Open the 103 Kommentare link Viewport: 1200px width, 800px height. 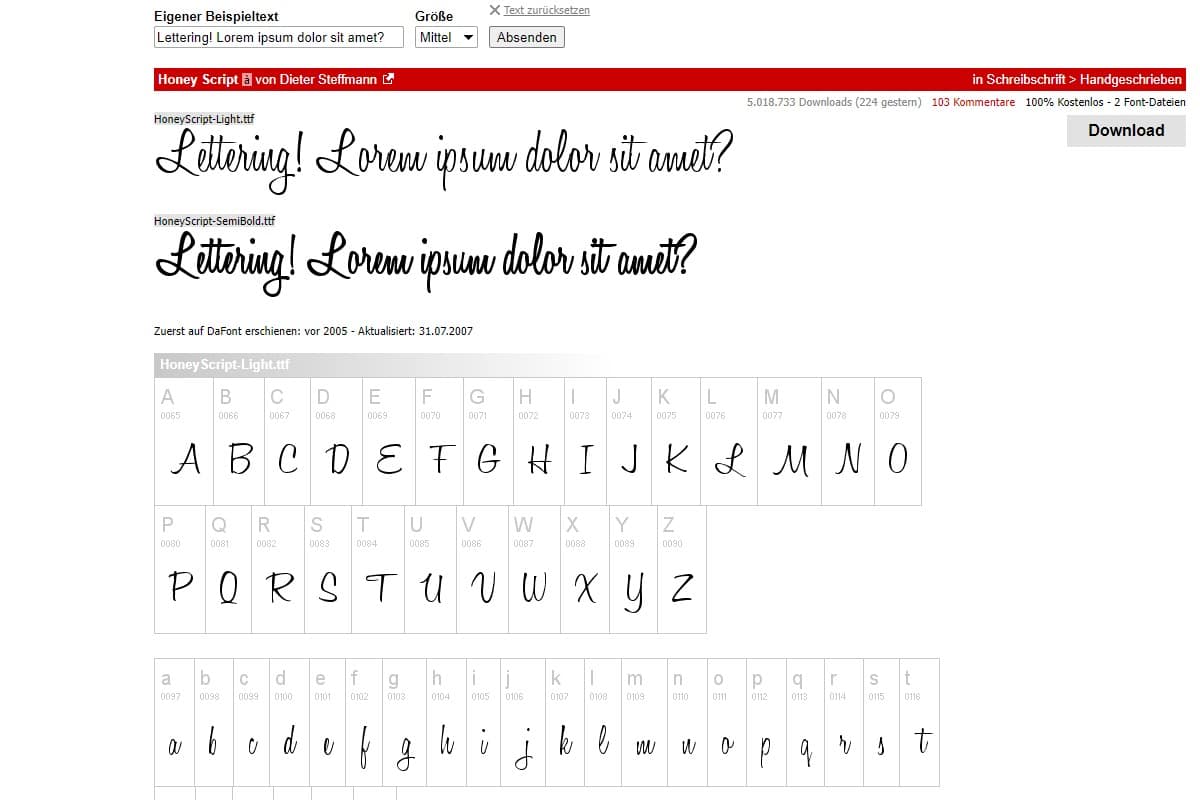coord(973,102)
